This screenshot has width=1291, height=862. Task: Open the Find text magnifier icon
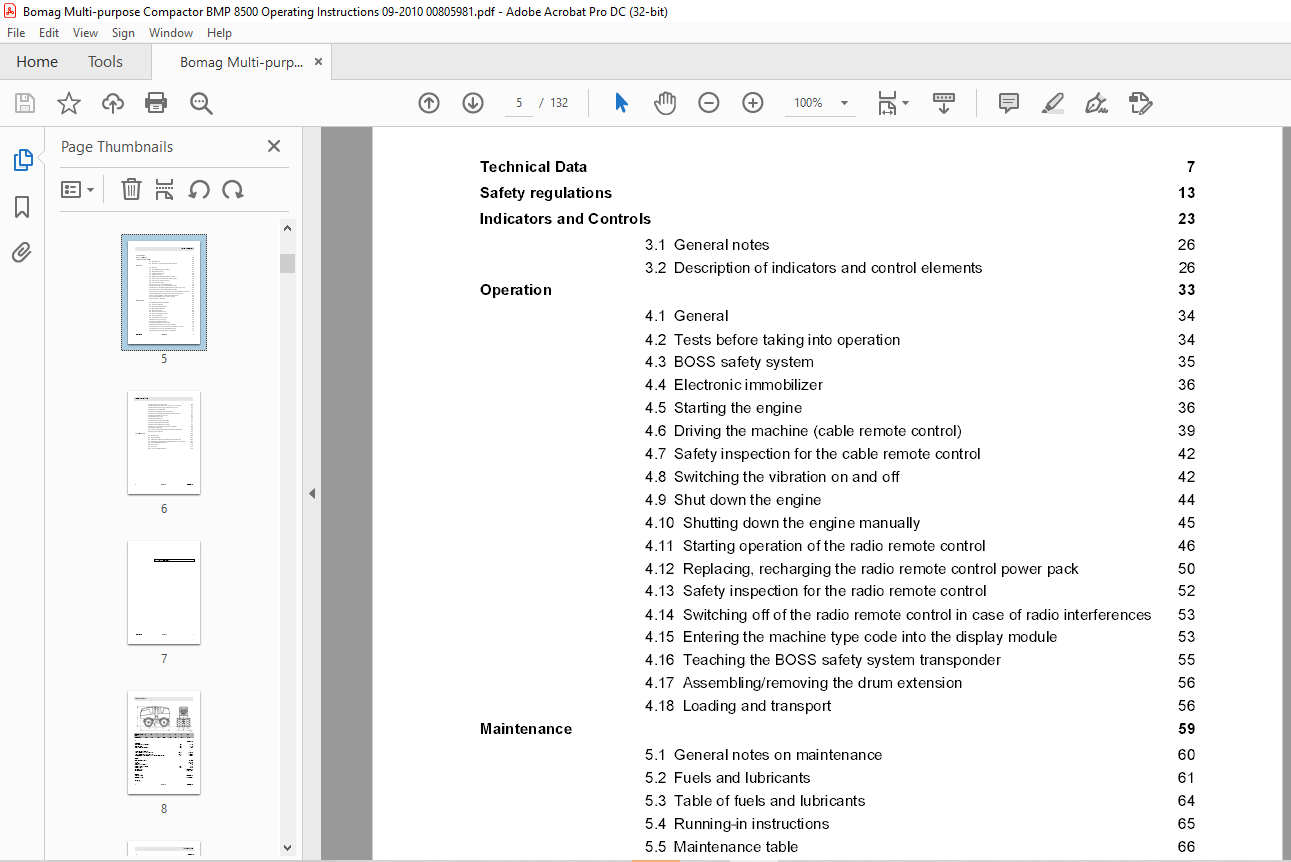pos(201,103)
